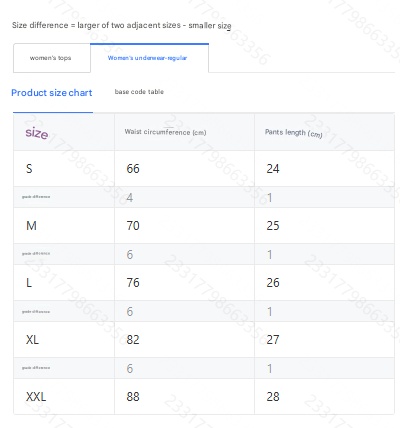Click the waist grade difference value 4
The width and height of the screenshot is (400, 428).
point(130,198)
